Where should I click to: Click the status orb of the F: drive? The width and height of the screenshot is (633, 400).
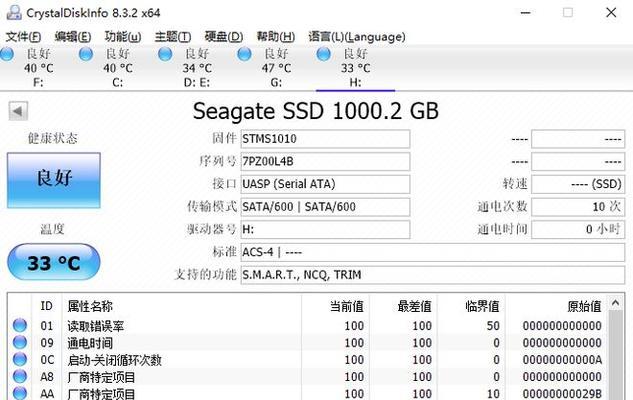7,54
